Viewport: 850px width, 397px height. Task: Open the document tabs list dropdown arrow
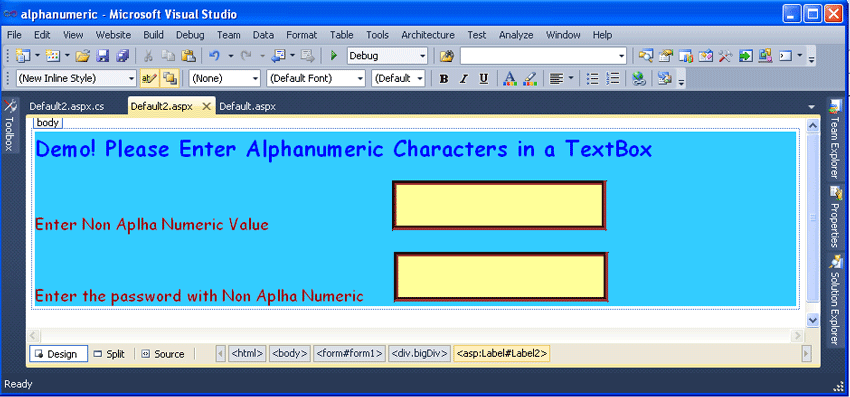coord(811,107)
